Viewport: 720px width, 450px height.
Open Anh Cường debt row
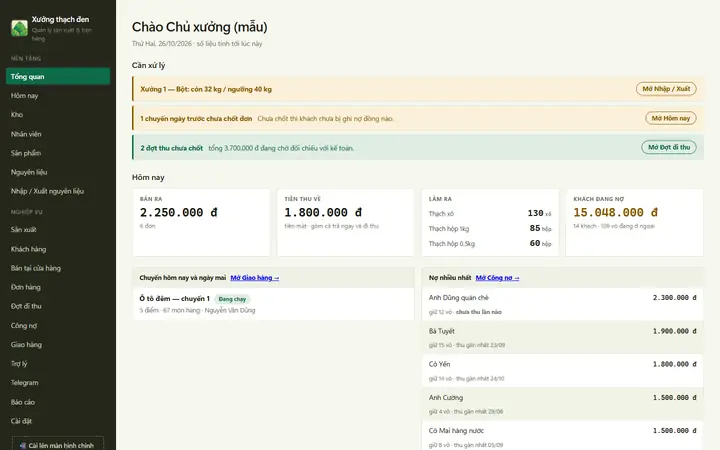pyautogui.click(x=562, y=404)
